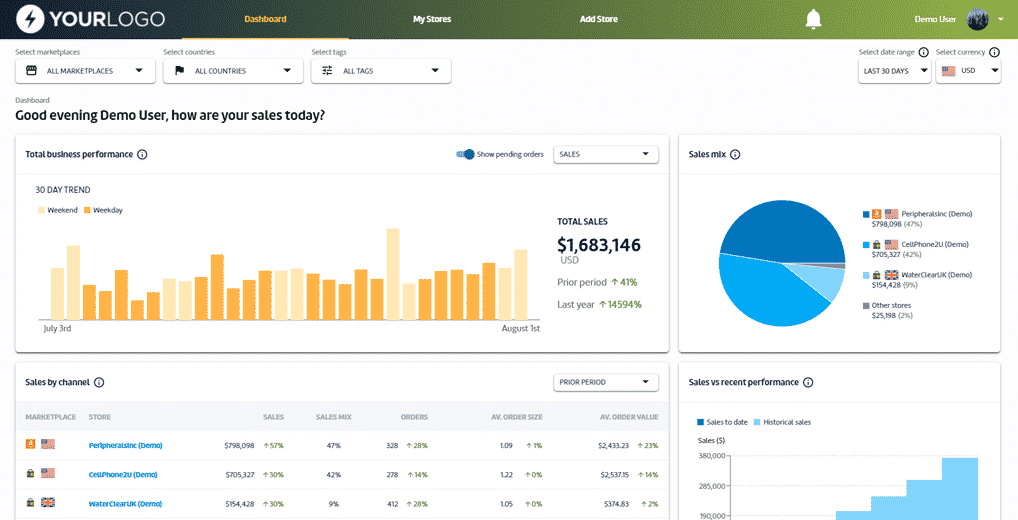Click UK flag icon in WaterClearUK table row
1018x520 pixels.
click(x=47, y=503)
